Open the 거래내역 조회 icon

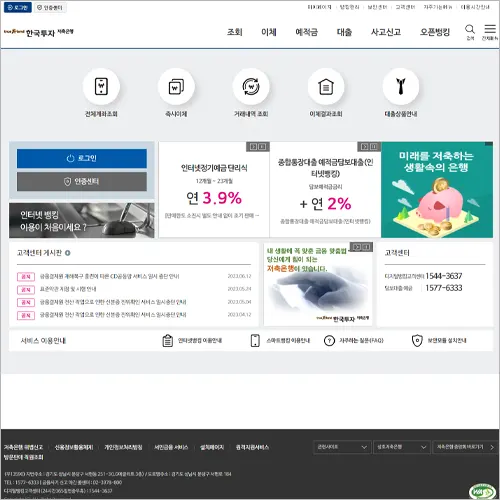251,87
